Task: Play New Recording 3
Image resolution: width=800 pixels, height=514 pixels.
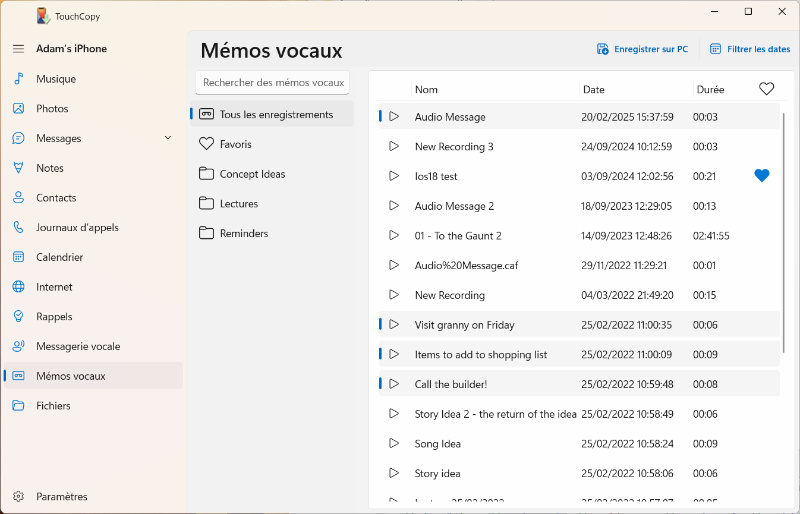Action: [394, 146]
